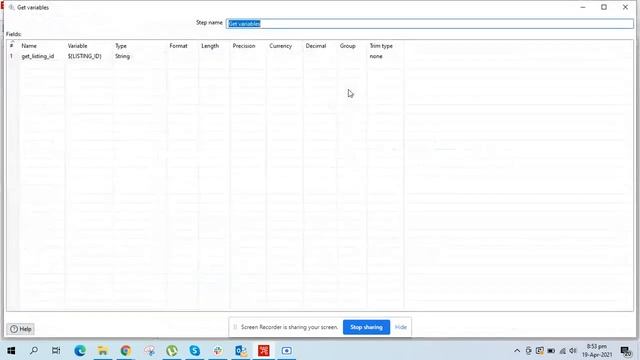This screenshot has height=360, width=640.
Task: Maximize the Get variables dialog window
Action: coord(604,7)
